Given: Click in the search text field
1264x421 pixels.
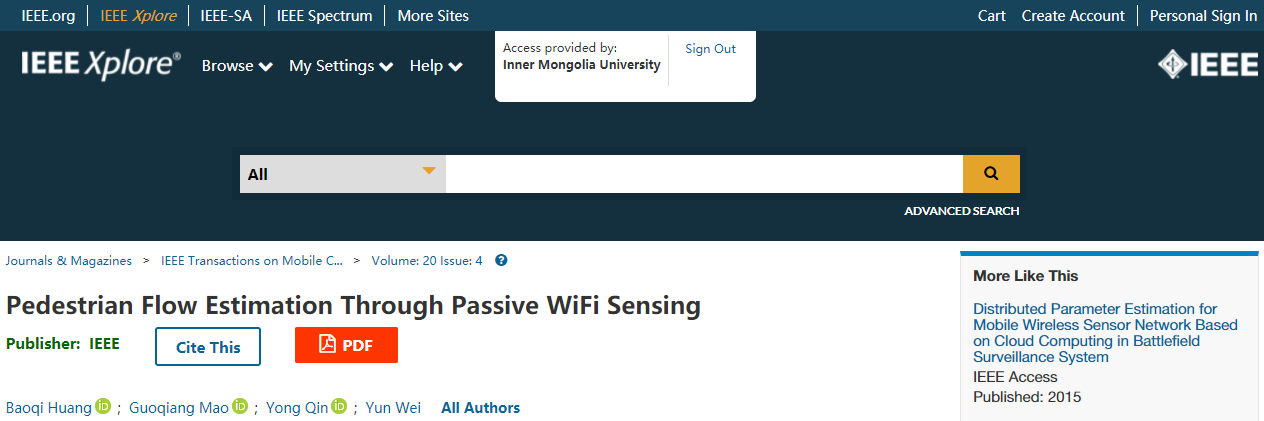Looking at the screenshot, I should [704, 173].
